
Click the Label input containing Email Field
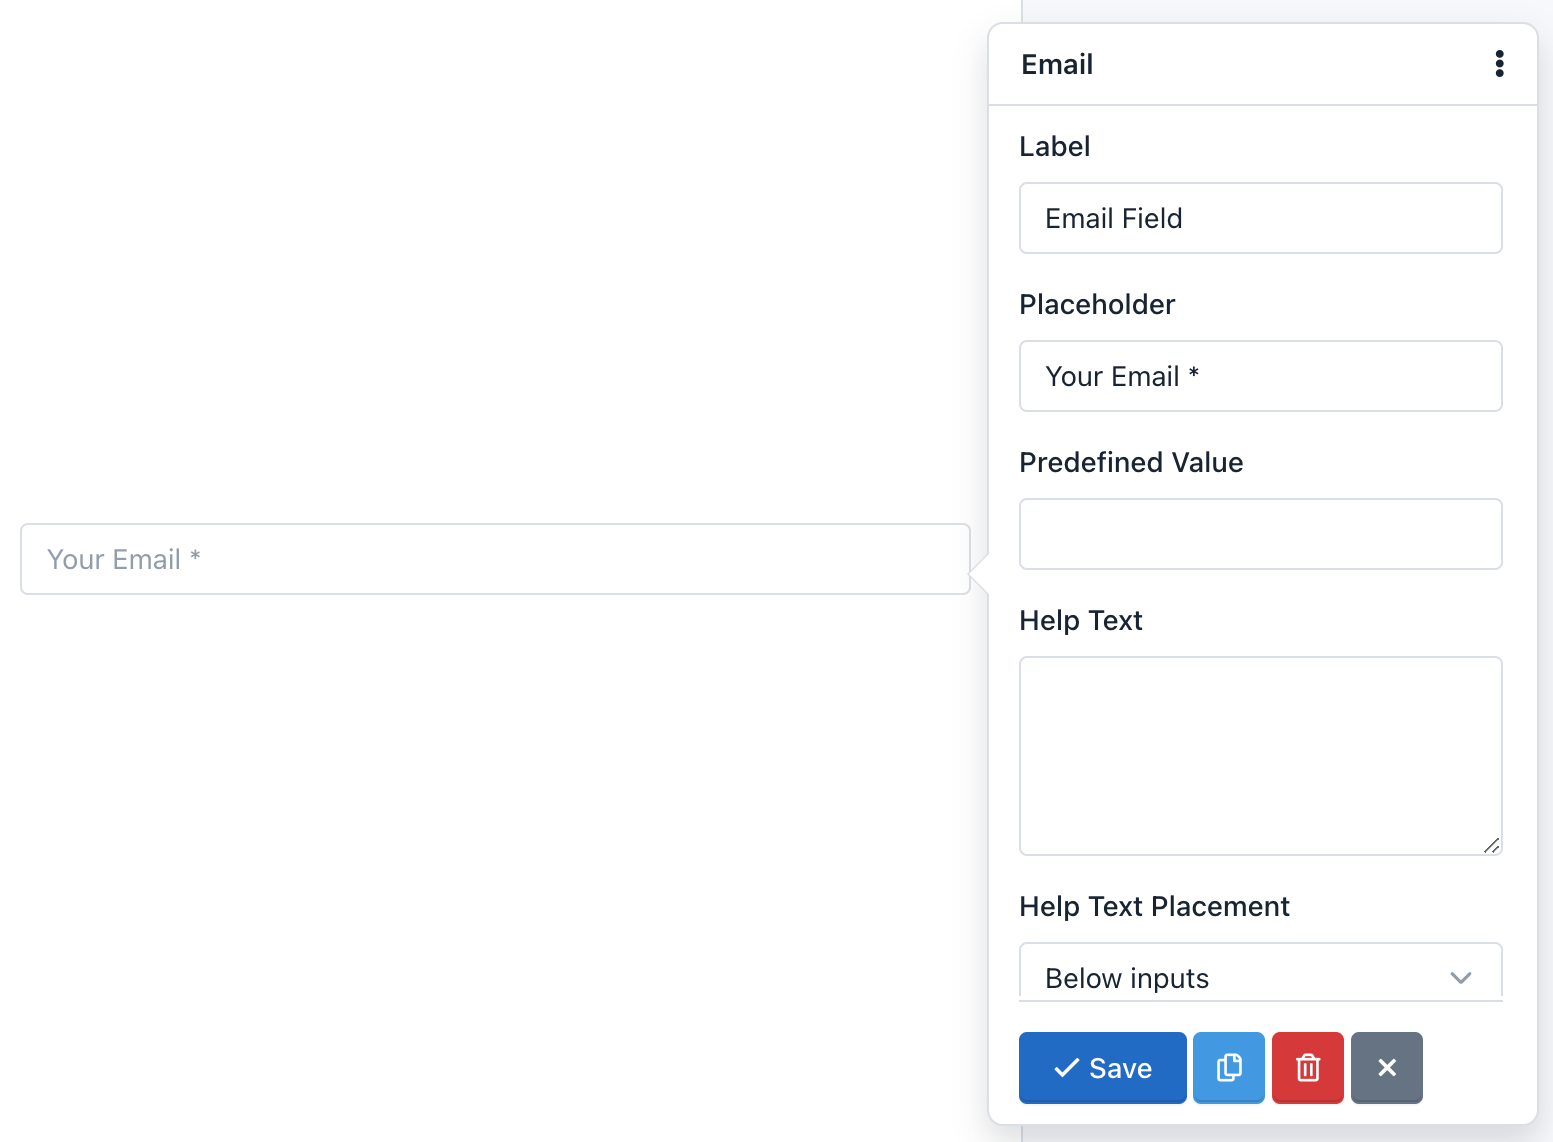(1260, 218)
